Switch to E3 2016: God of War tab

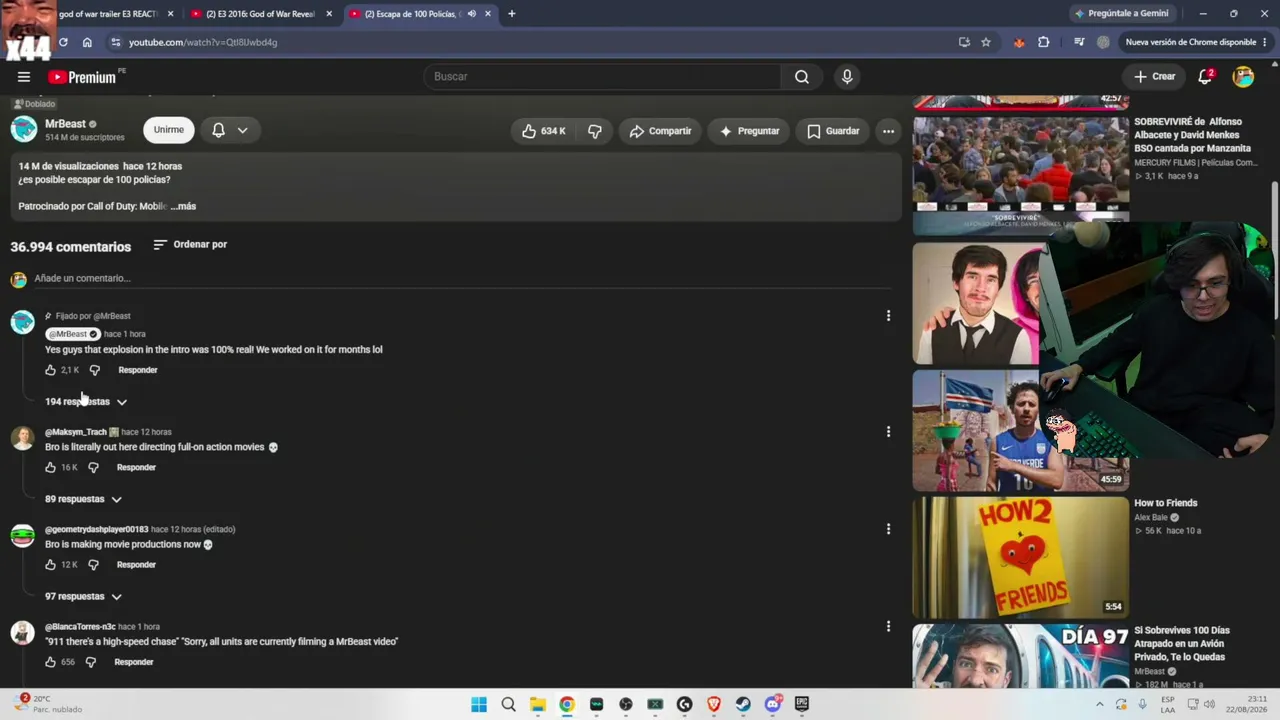pyautogui.click(x=260, y=14)
